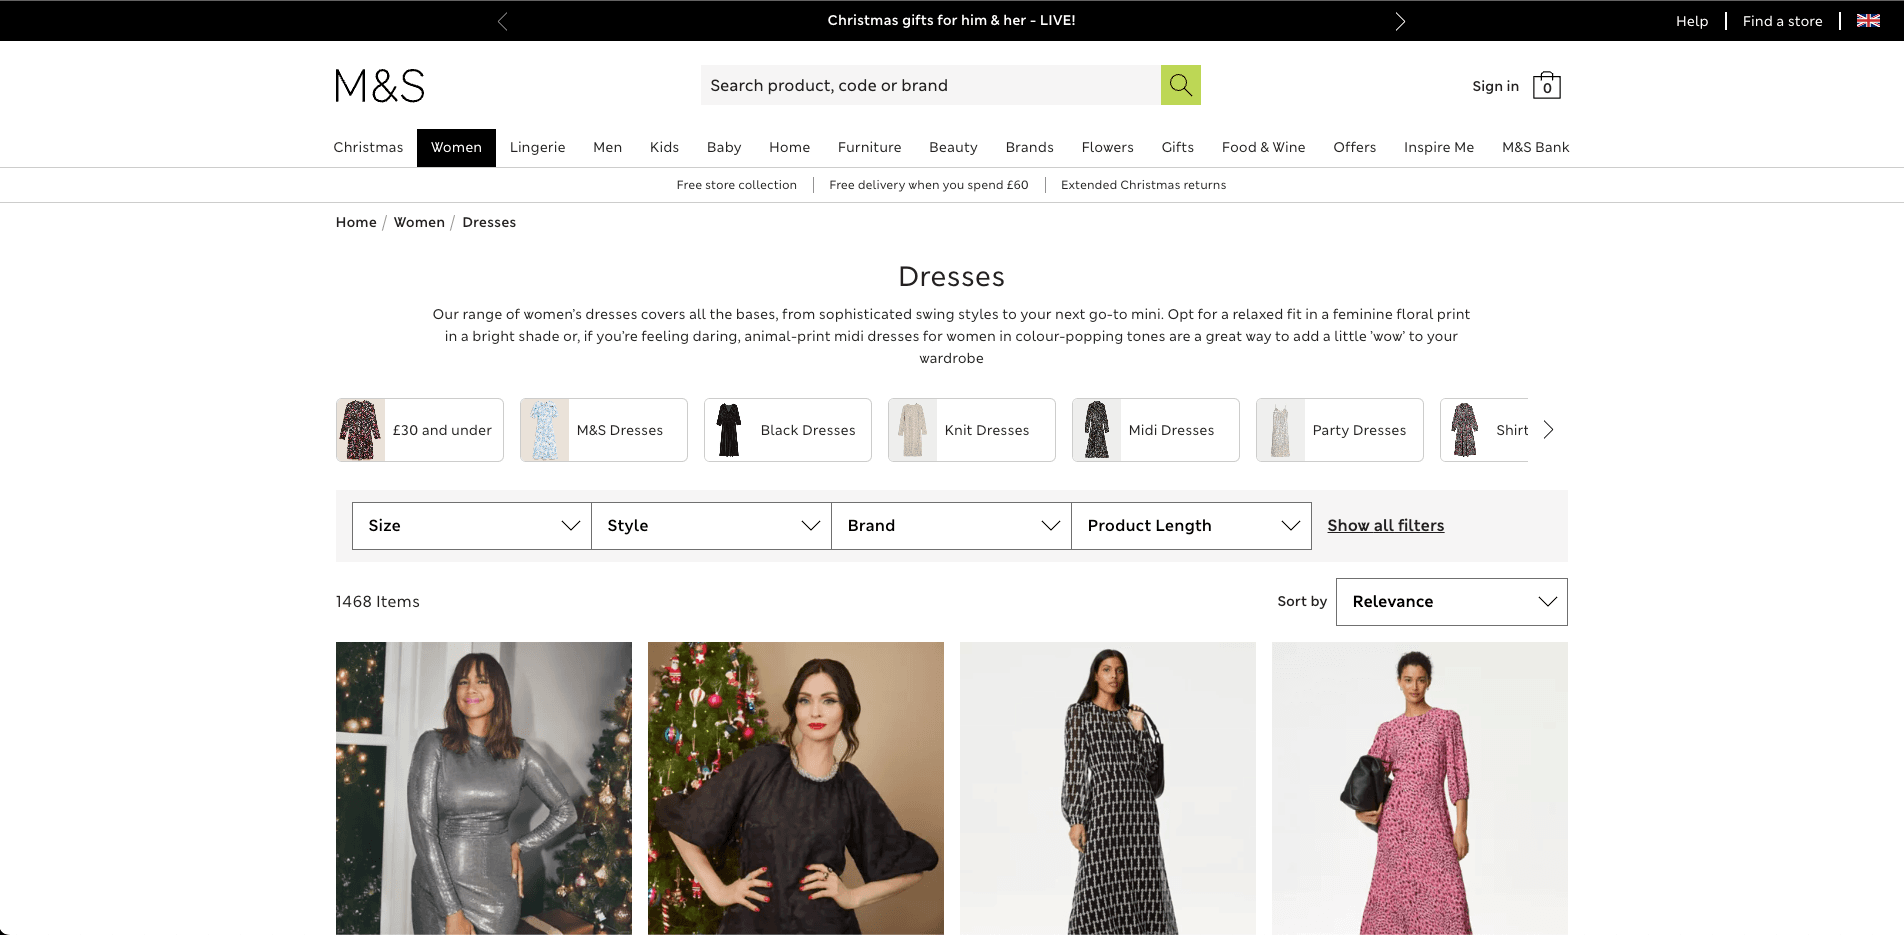Select the £30 and under chip

point(420,430)
